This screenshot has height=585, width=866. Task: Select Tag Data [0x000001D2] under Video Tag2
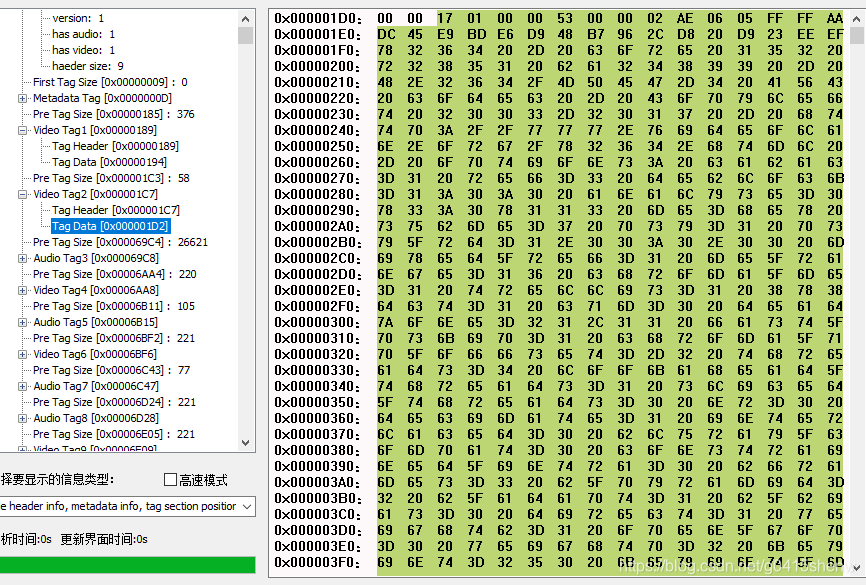coord(110,226)
